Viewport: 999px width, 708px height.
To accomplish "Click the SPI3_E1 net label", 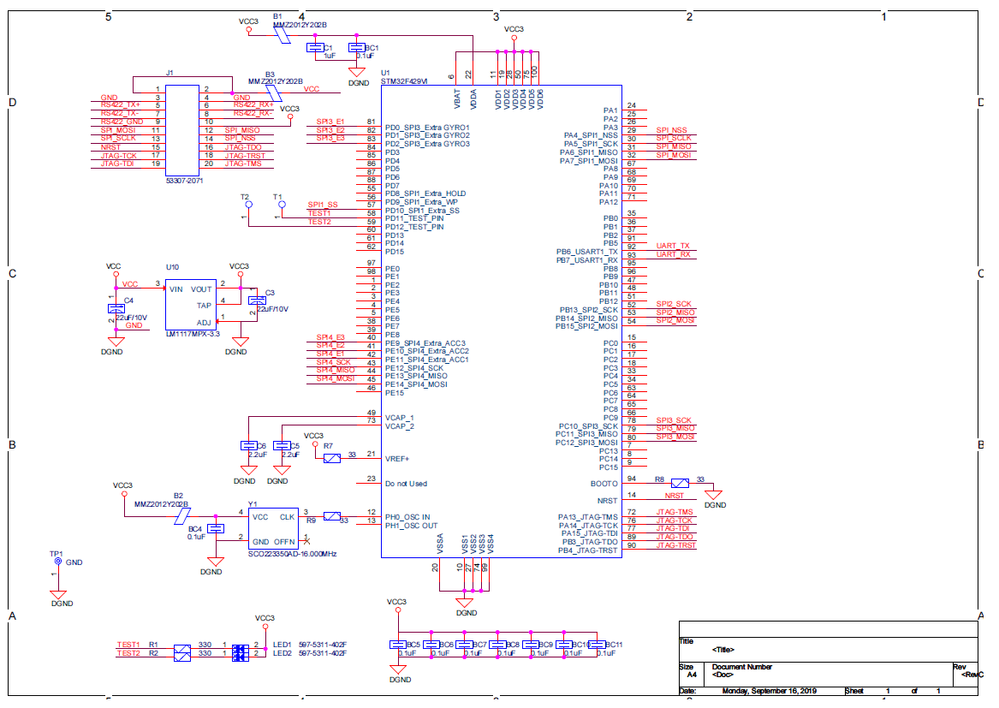I will click(x=331, y=122).
